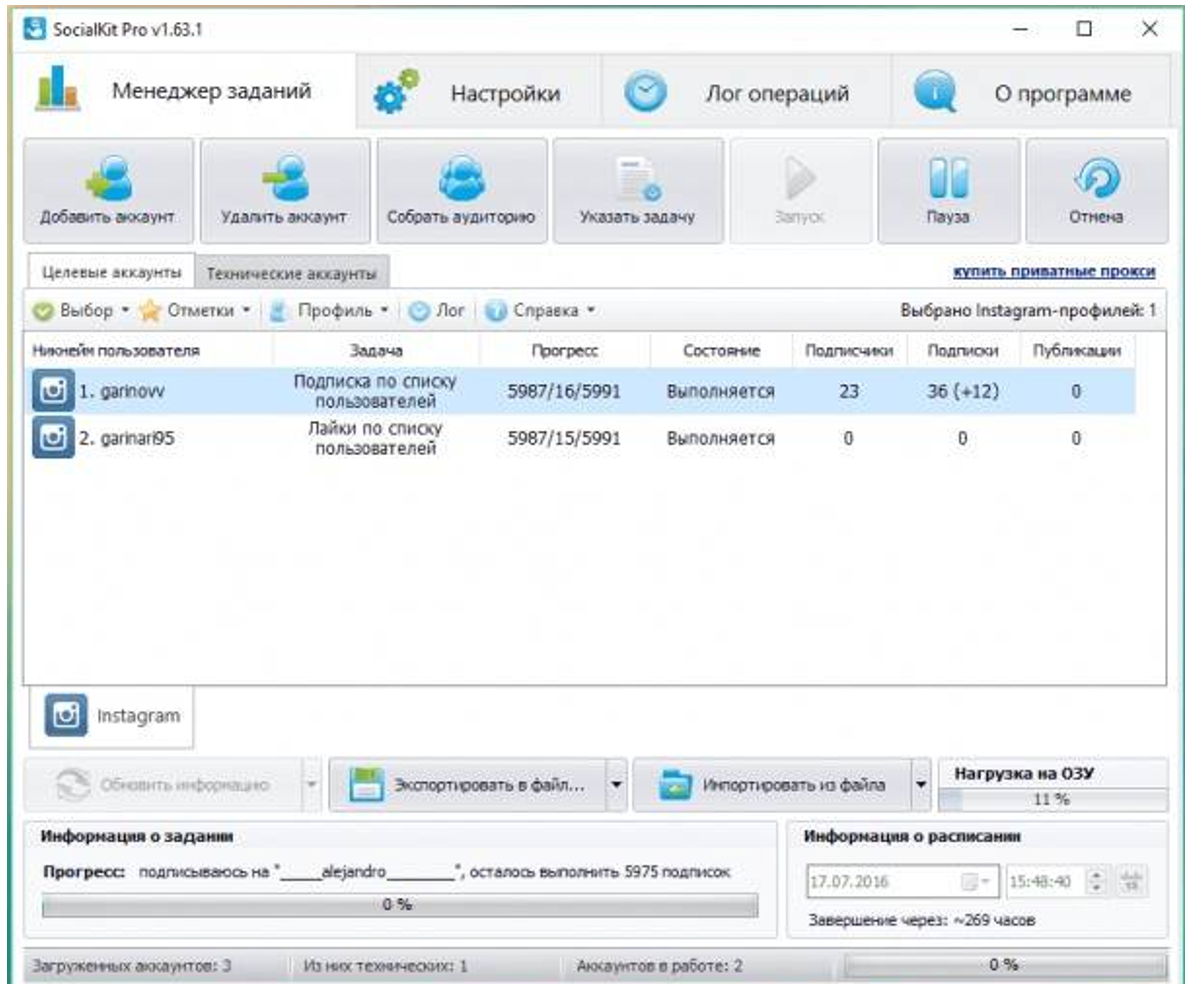
Task: Open Указать задачу dialog
Action: click(638, 190)
